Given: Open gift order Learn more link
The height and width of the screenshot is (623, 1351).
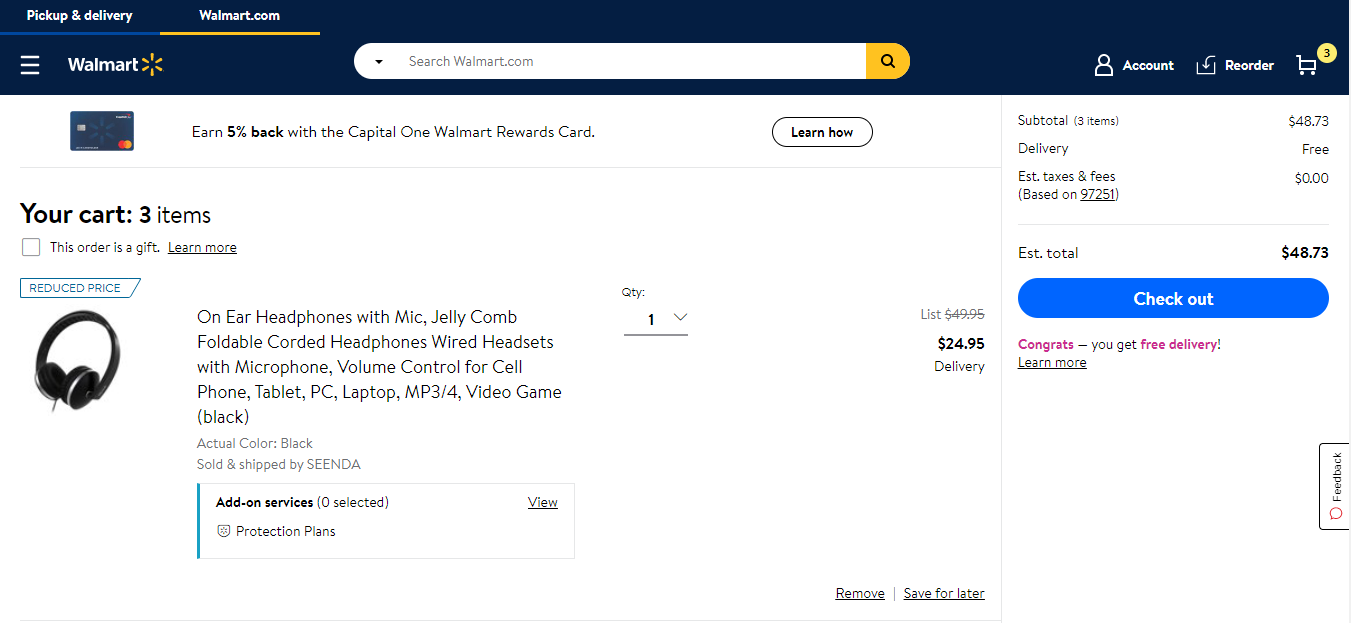Looking at the screenshot, I should point(202,247).
